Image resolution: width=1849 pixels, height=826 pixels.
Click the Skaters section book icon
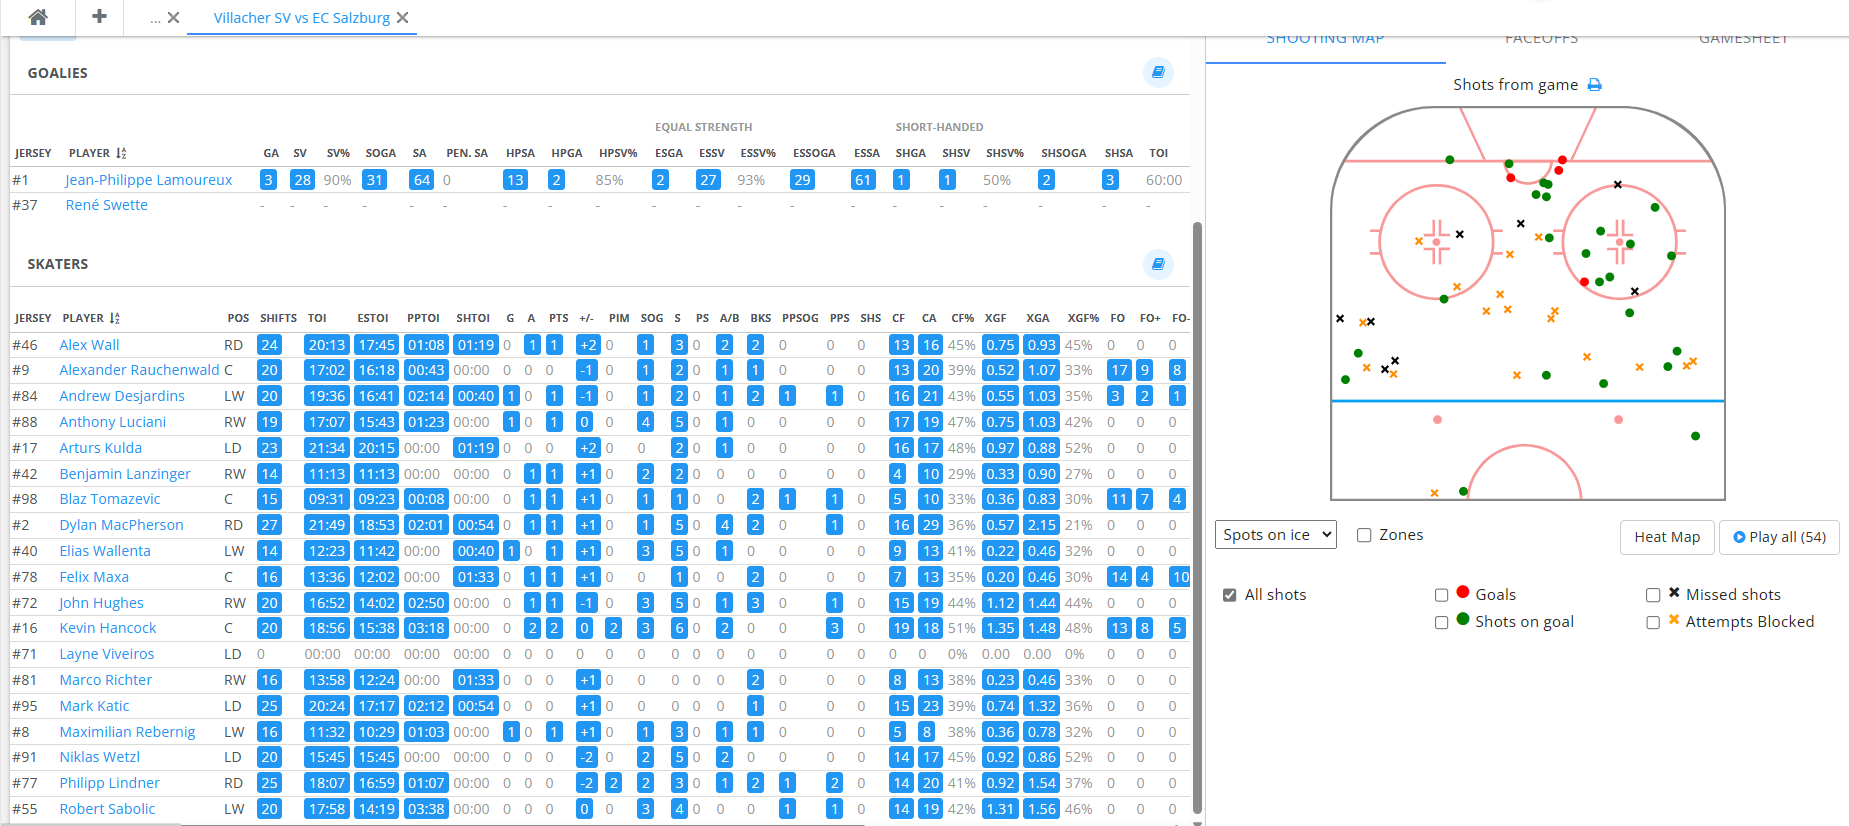(1157, 264)
